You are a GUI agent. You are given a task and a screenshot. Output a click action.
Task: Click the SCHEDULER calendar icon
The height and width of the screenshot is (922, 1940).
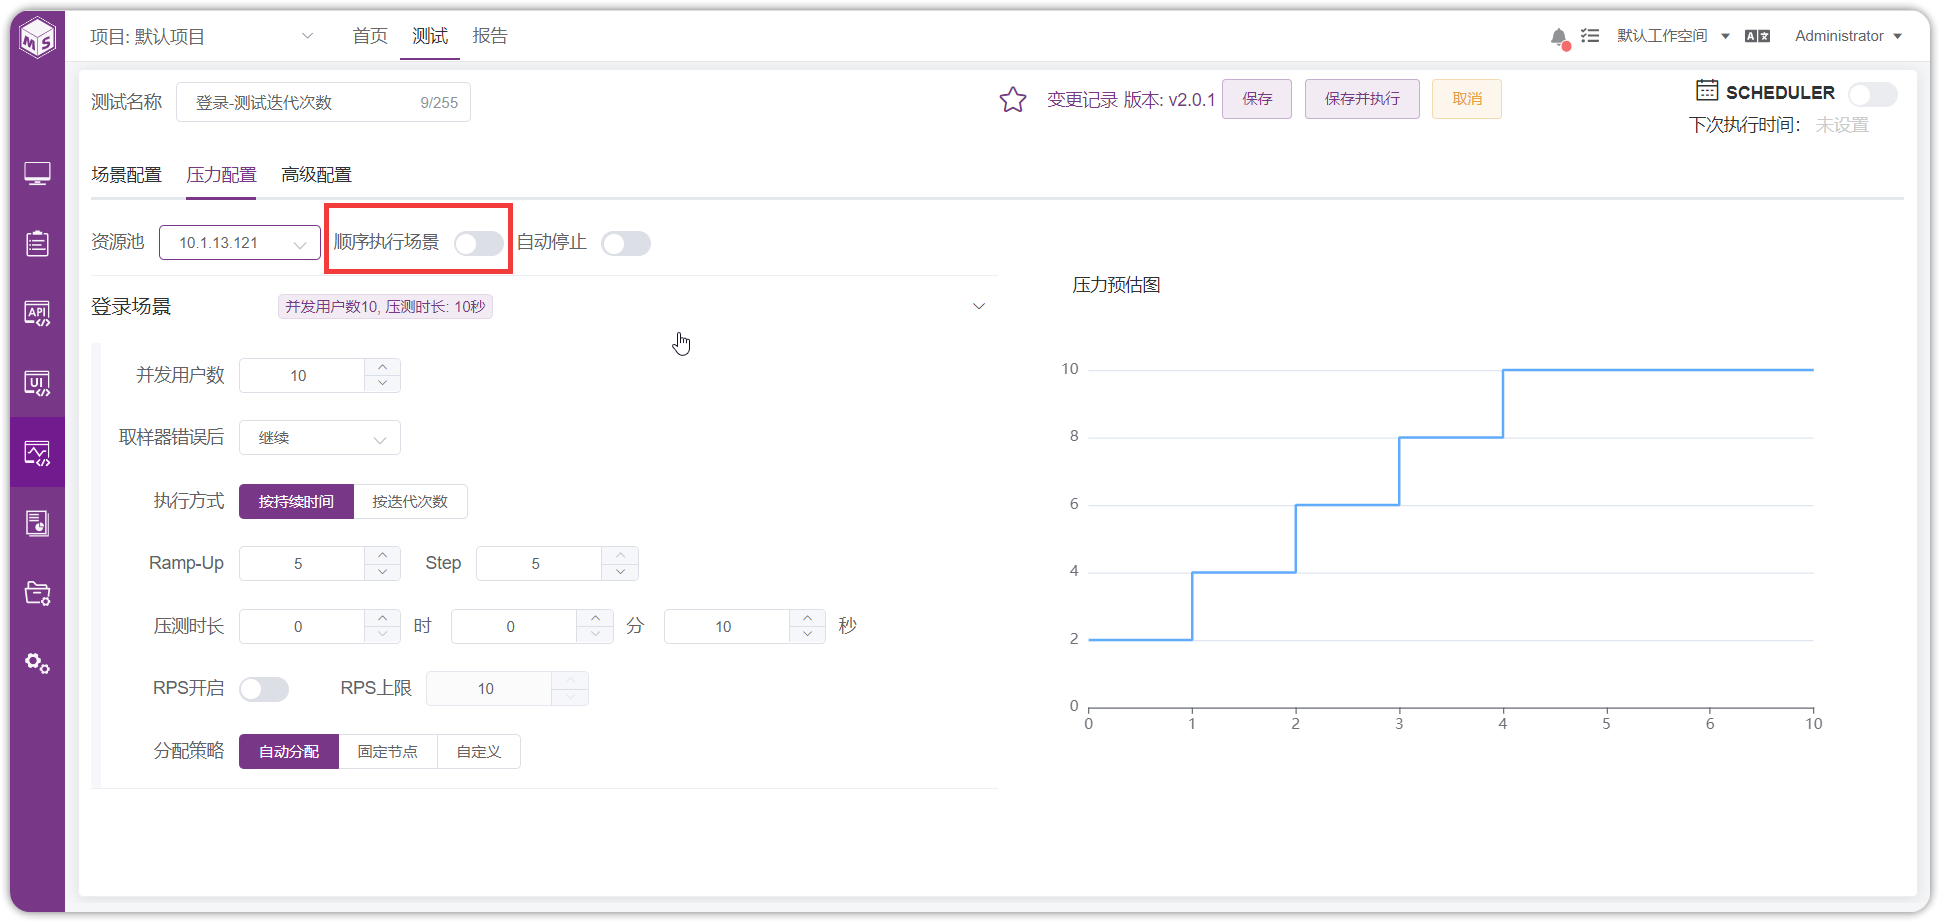pyautogui.click(x=1707, y=90)
